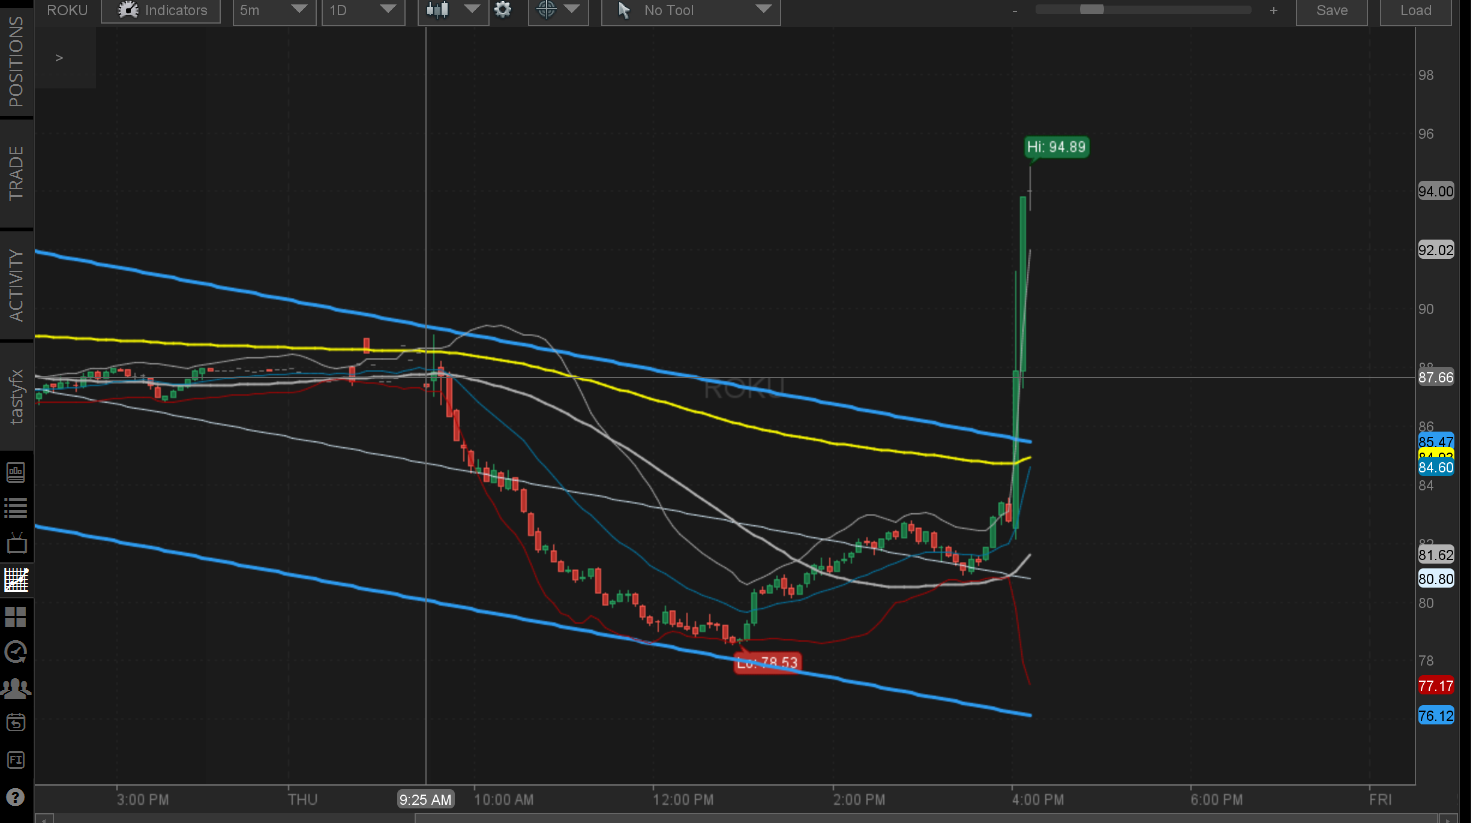Click the zoom out minus button
Screen dimensions: 1471x823
tap(1015, 11)
